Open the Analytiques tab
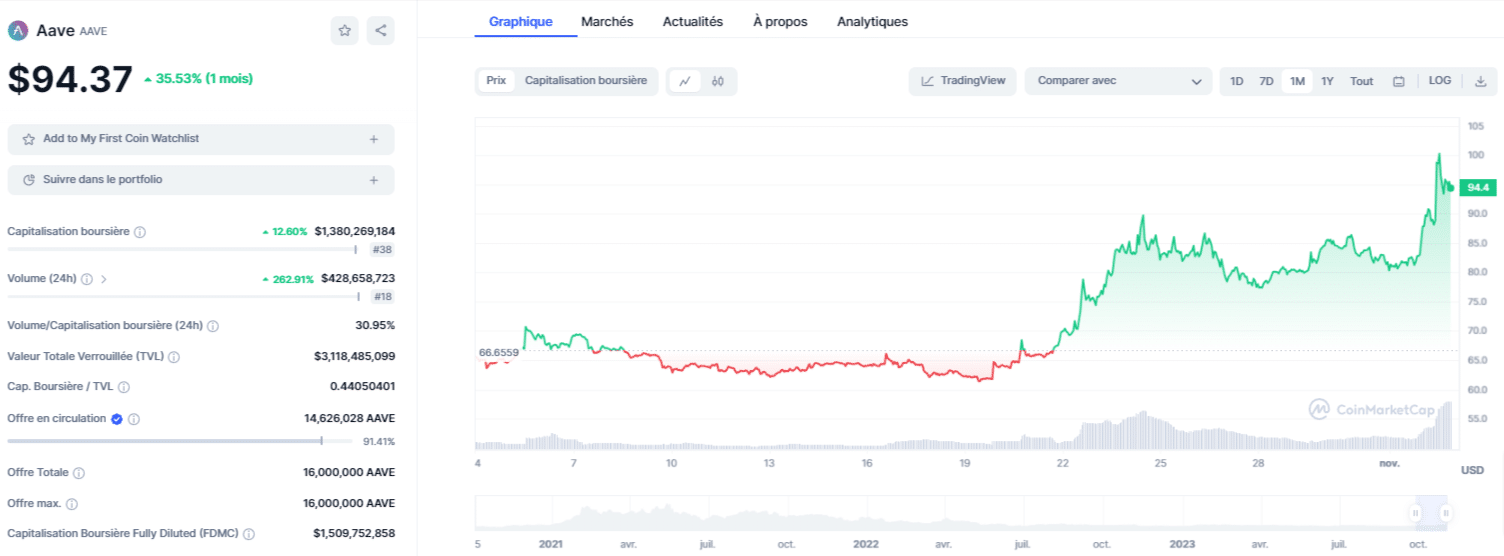Image resolution: width=1504 pixels, height=556 pixels. point(872,21)
